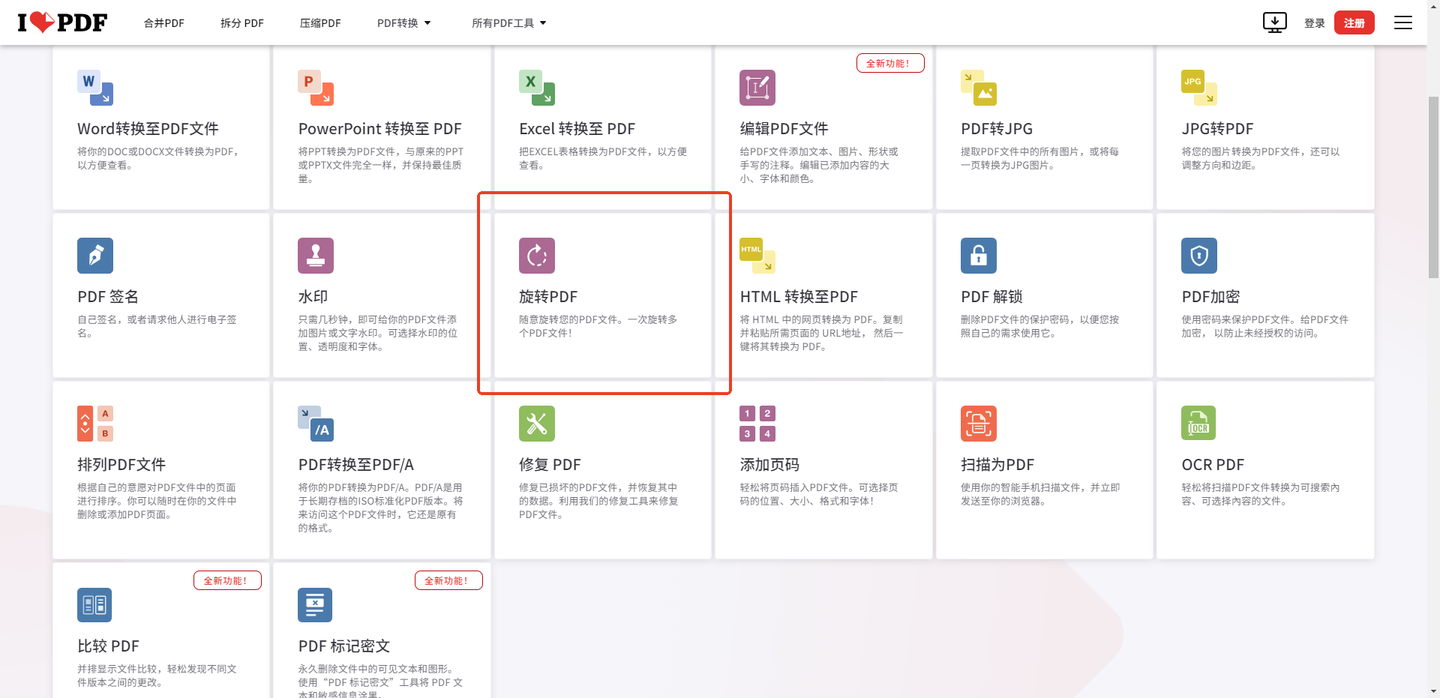Image resolution: width=1440 pixels, height=698 pixels.
Task: Click the OCR PDF description text
Action: tap(1261, 494)
